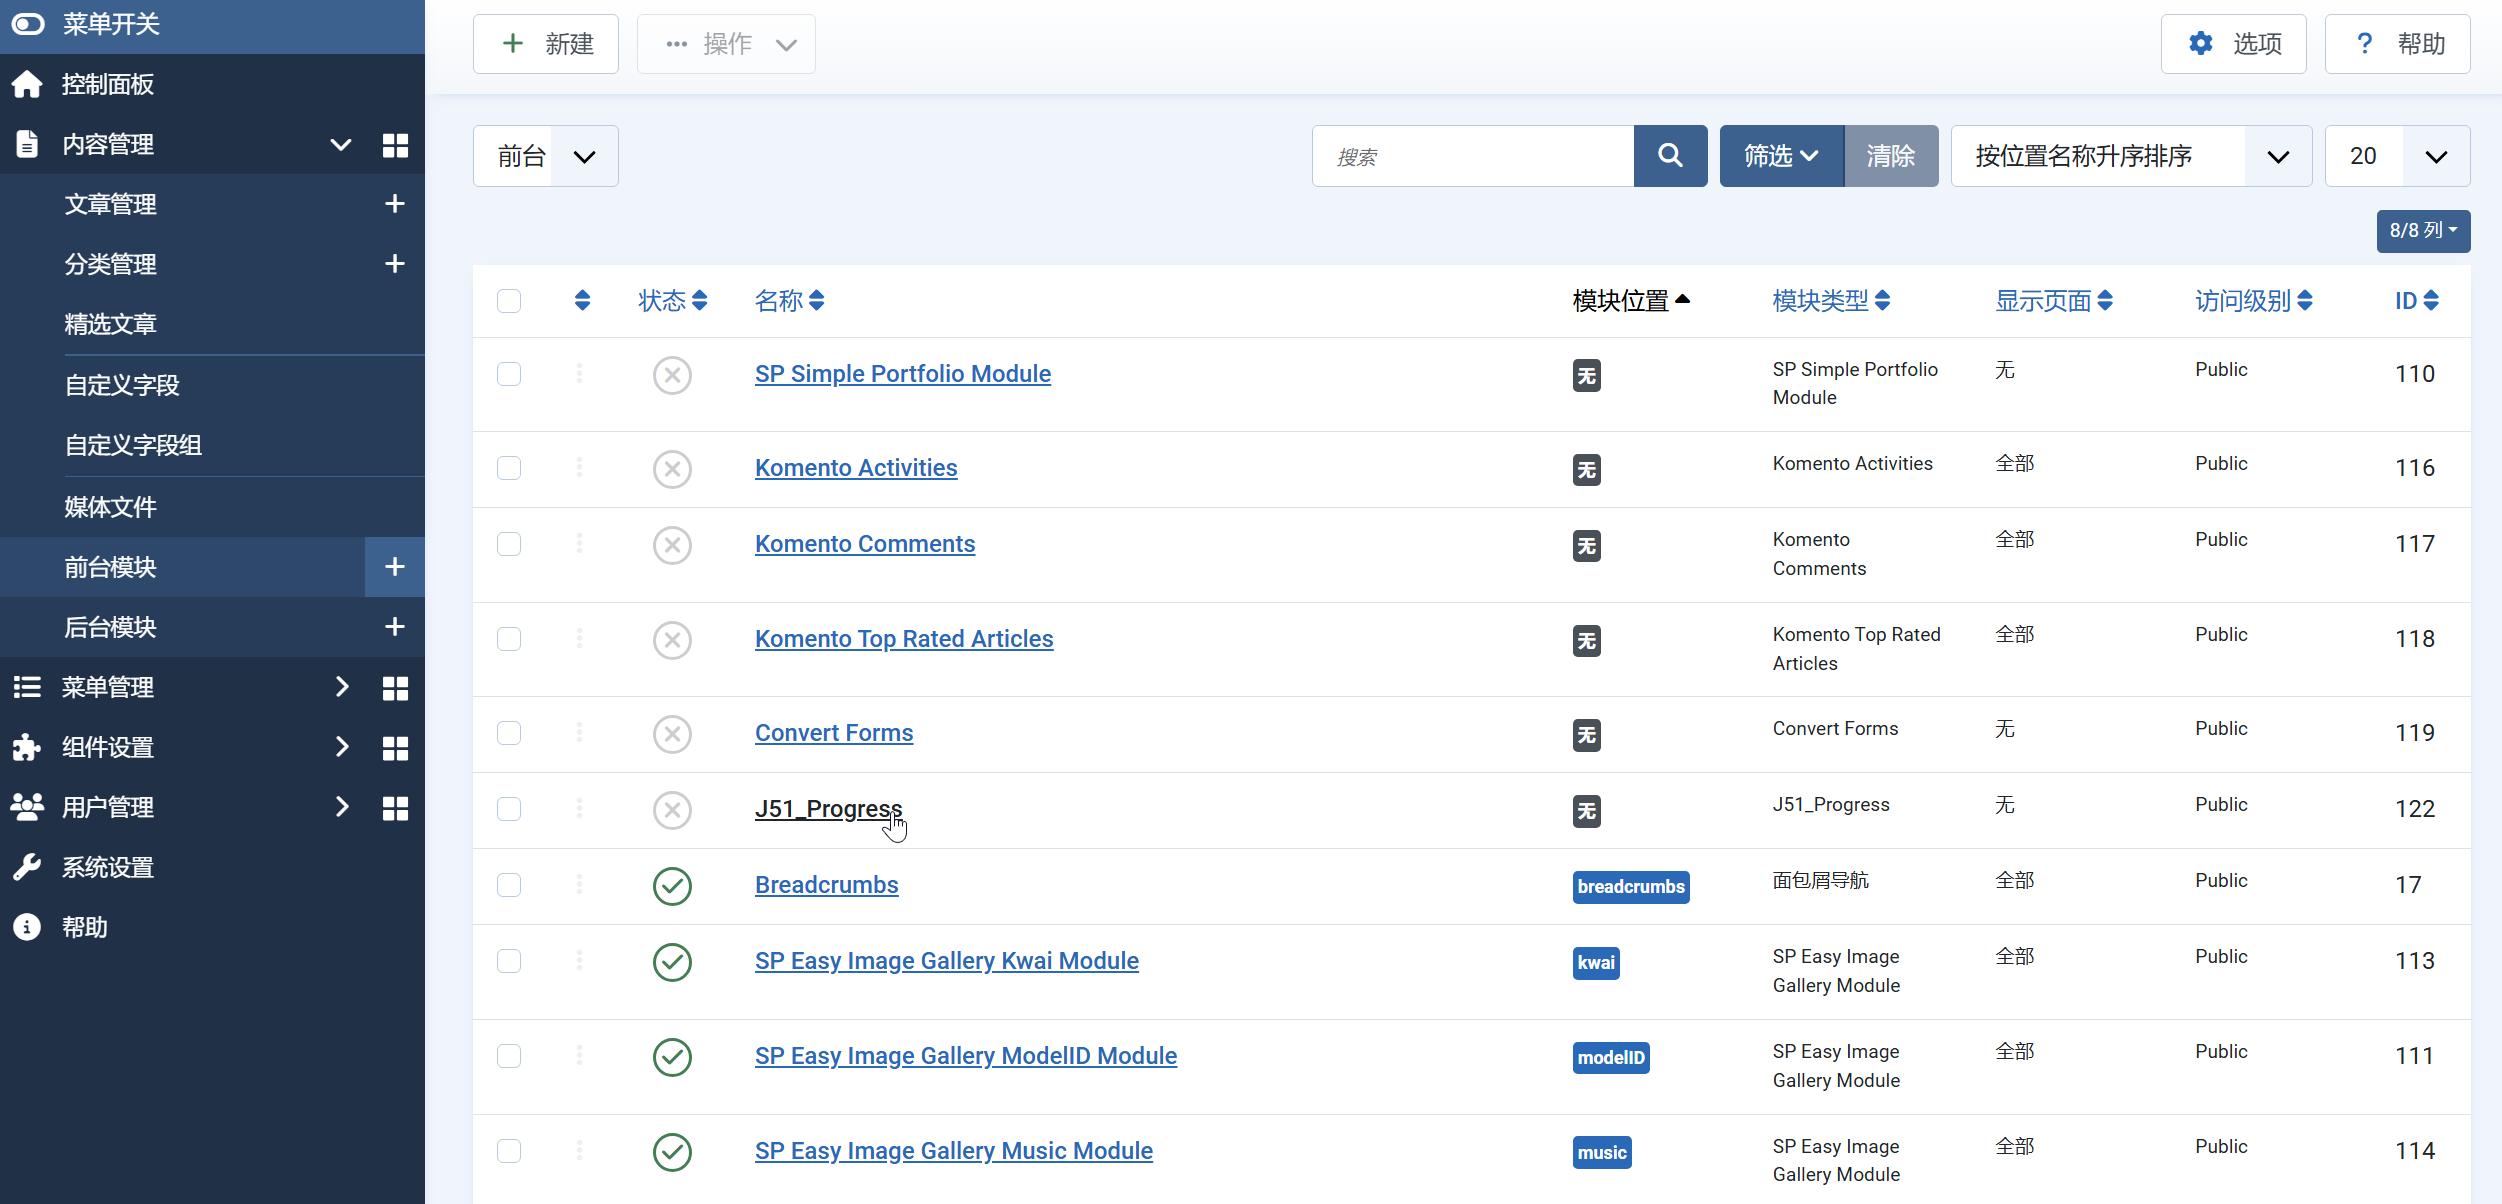
Task: Tick the checkbox for Convert Forms row
Action: click(509, 733)
